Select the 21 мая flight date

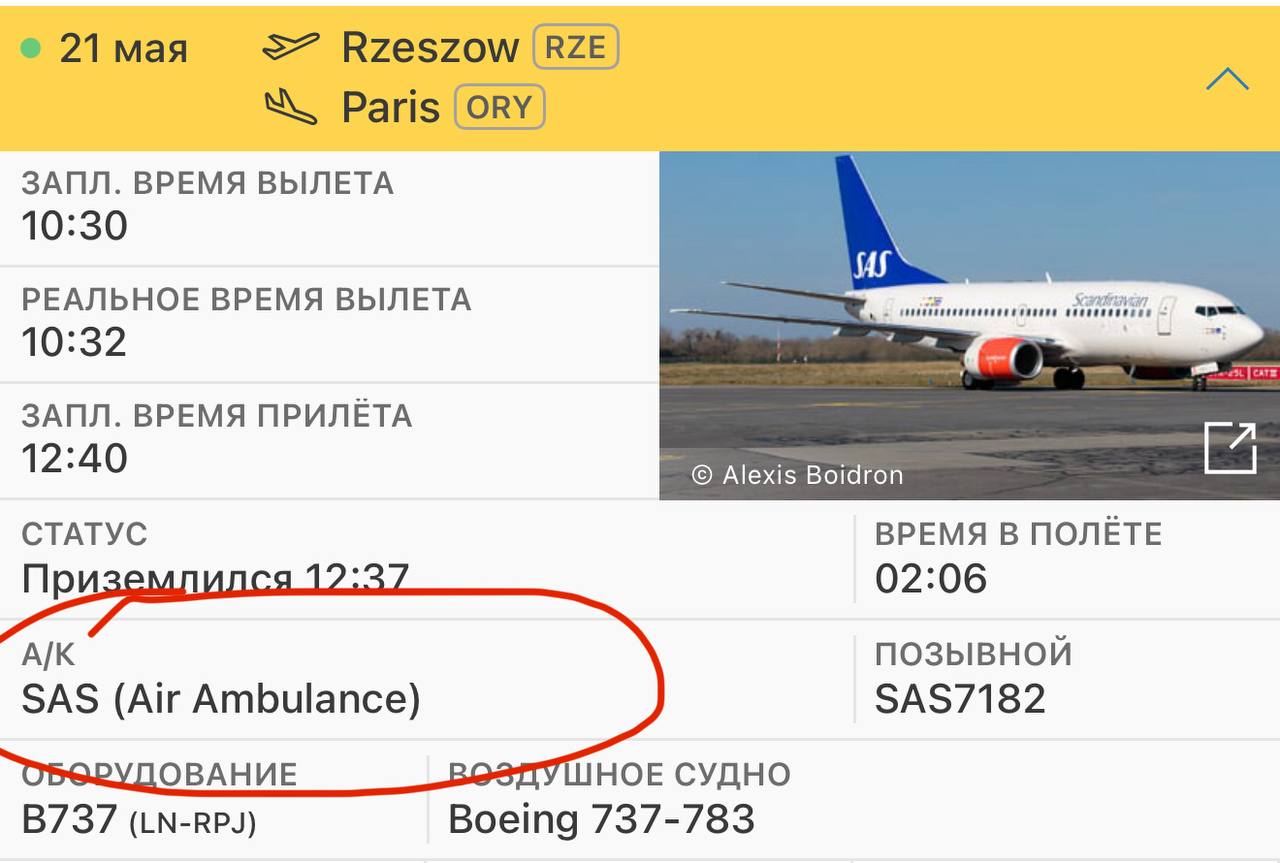click(x=123, y=48)
